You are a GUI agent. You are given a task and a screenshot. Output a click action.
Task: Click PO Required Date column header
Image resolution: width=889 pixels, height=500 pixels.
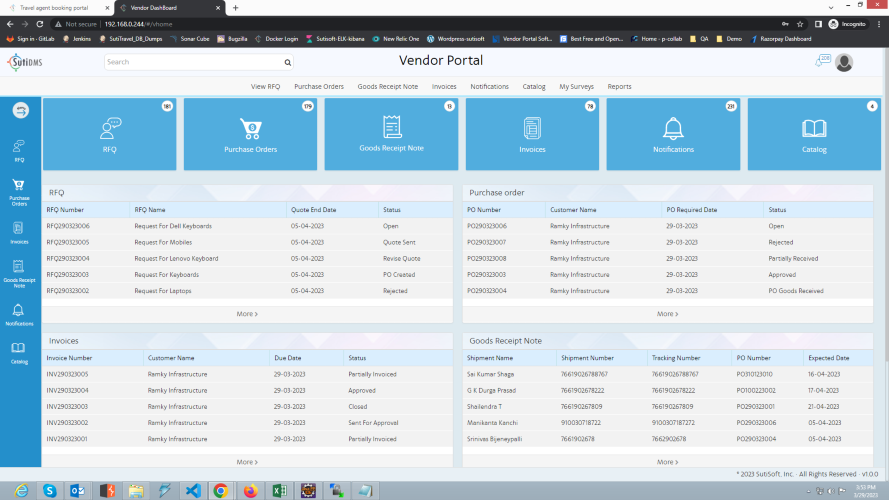pos(692,210)
